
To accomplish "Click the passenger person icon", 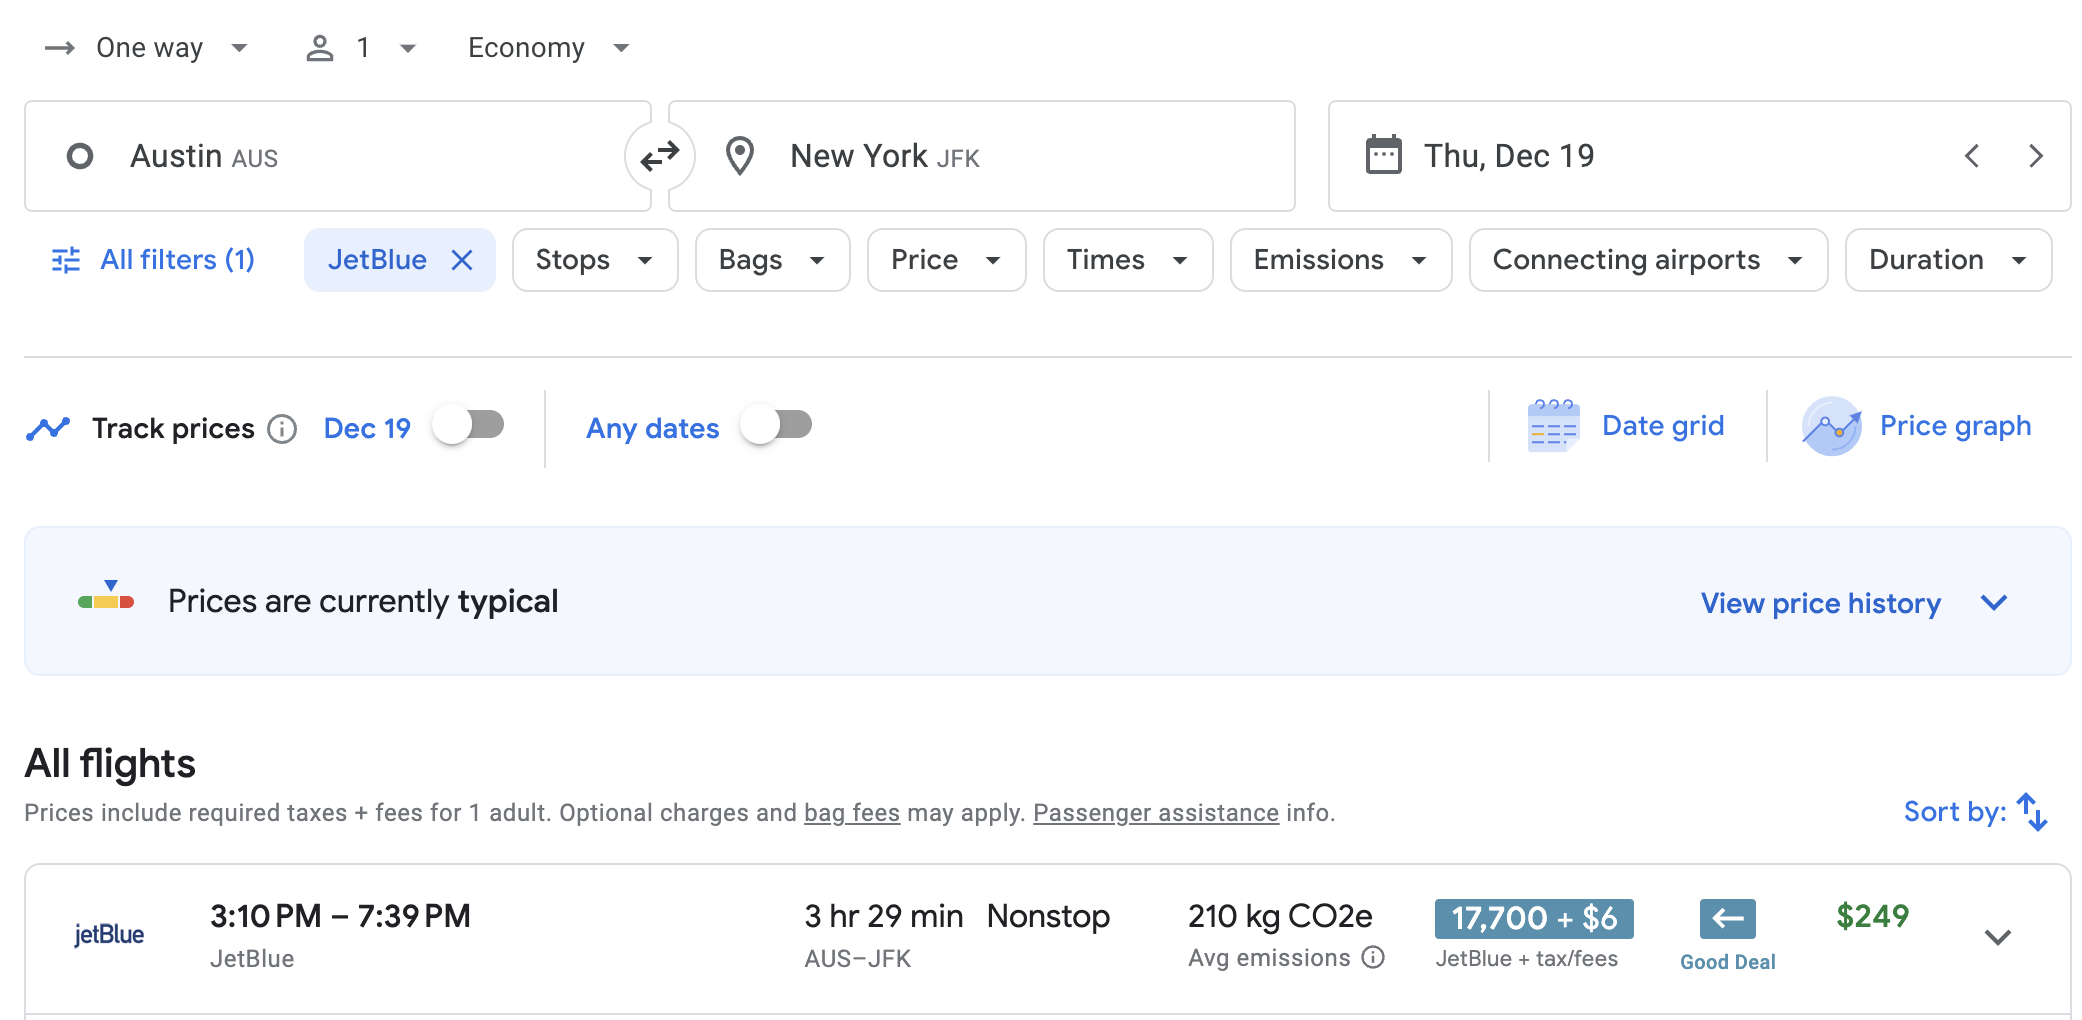I will pos(320,48).
